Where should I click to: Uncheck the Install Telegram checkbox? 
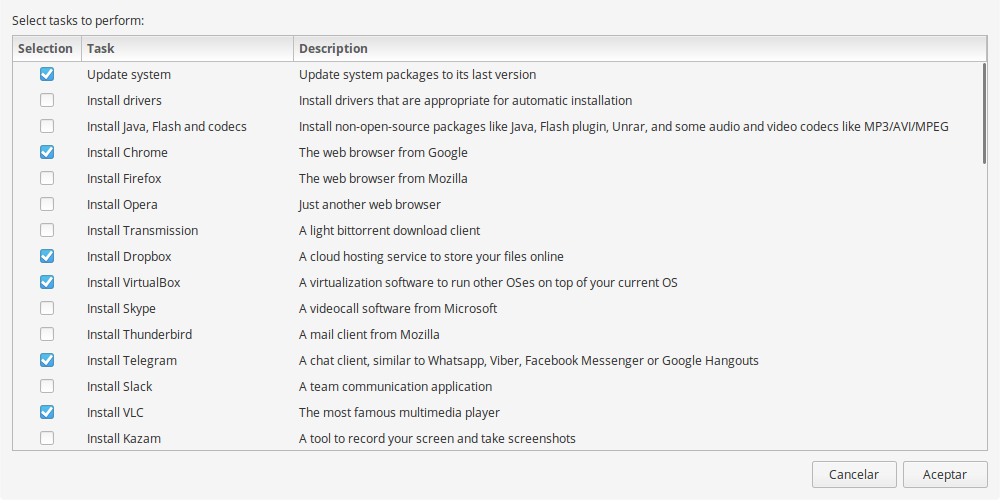click(x=47, y=360)
